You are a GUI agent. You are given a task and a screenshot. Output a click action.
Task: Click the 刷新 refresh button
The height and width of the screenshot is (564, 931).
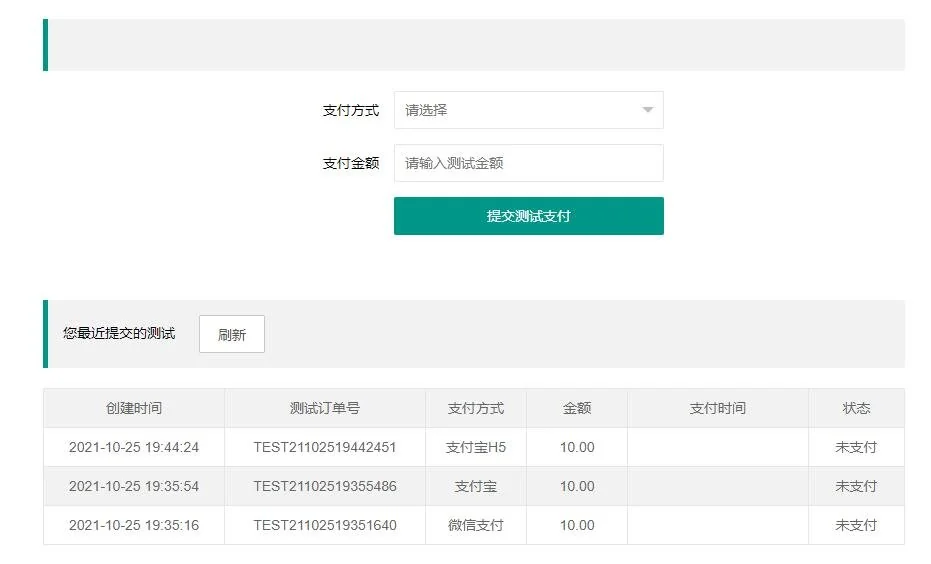click(x=232, y=335)
